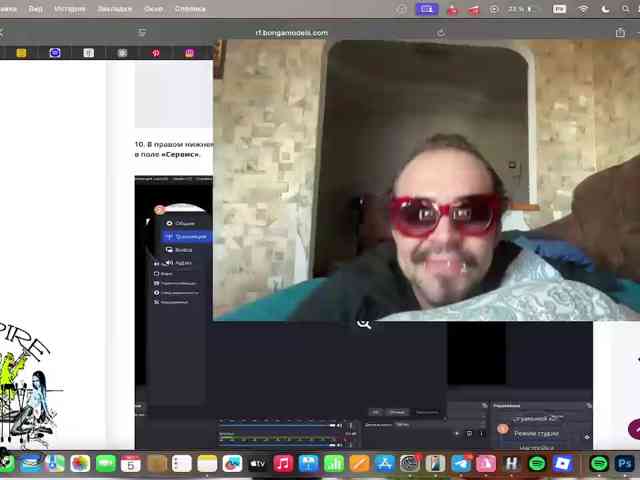Open the Safari share icon
This screenshot has width=640, height=480.
point(620,32)
